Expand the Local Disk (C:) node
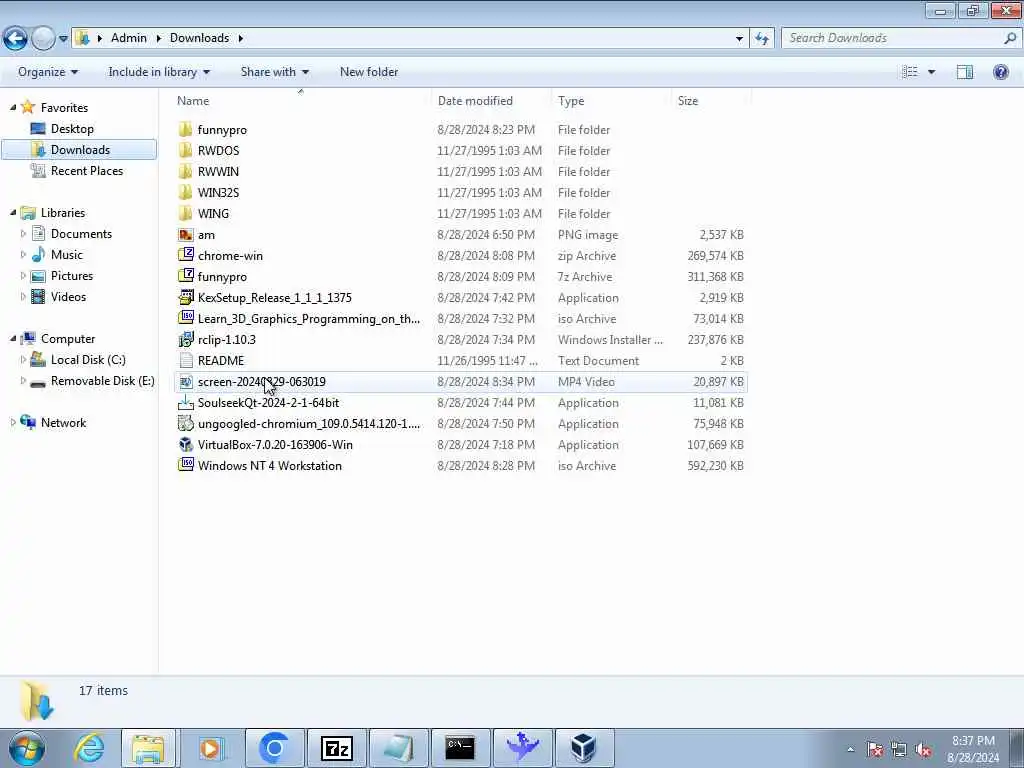1024x768 pixels. [23, 360]
